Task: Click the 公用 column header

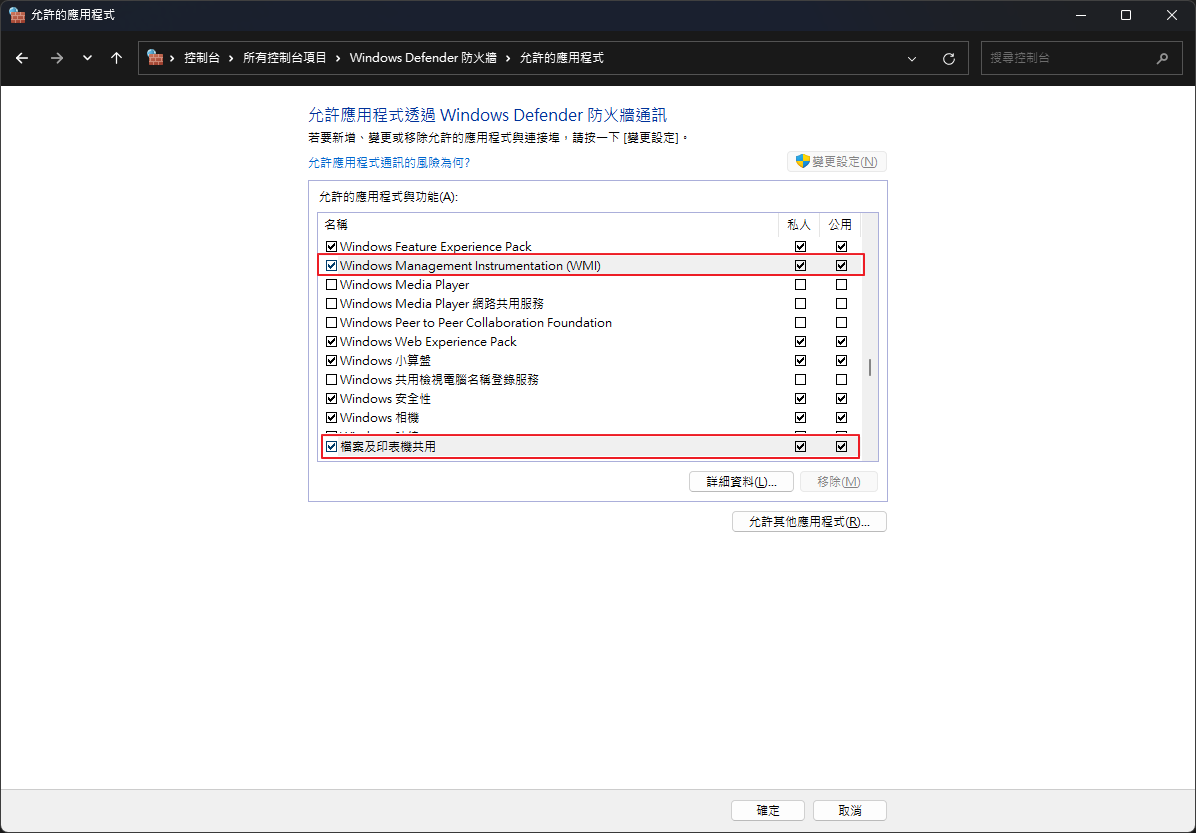Action: click(841, 225)
